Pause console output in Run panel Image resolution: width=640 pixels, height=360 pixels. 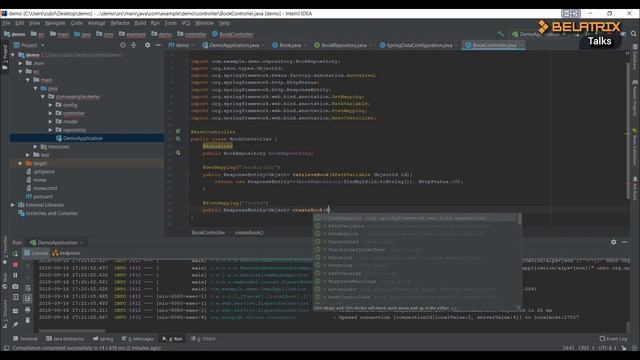point(15,276)
